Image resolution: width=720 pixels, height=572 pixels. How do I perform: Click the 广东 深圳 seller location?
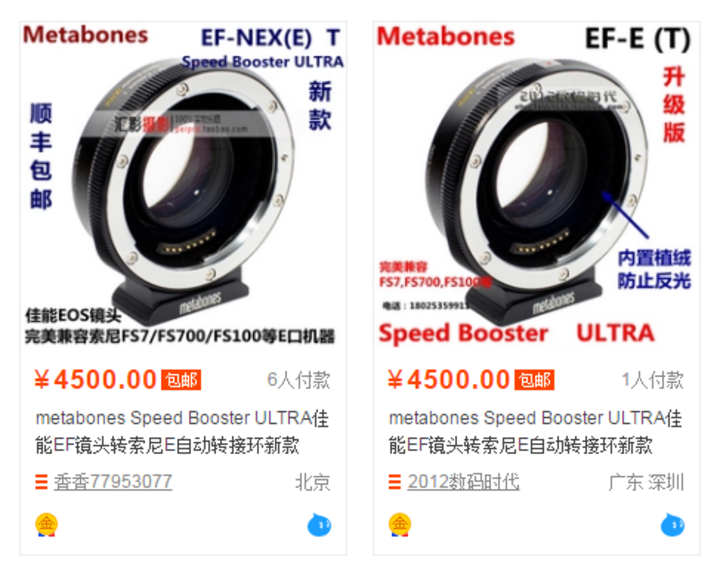click(647, 482)
